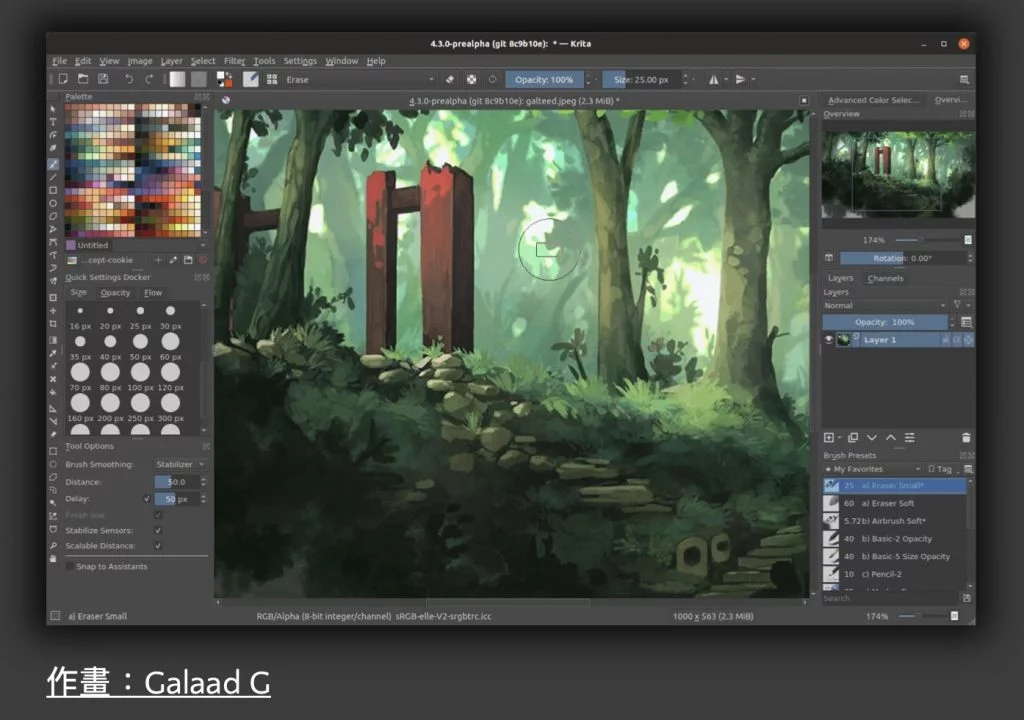The height and width of the screenshot is (720, 1024).
Task: Click the top toolbar Opacity slider
Action: pos(544,79)
